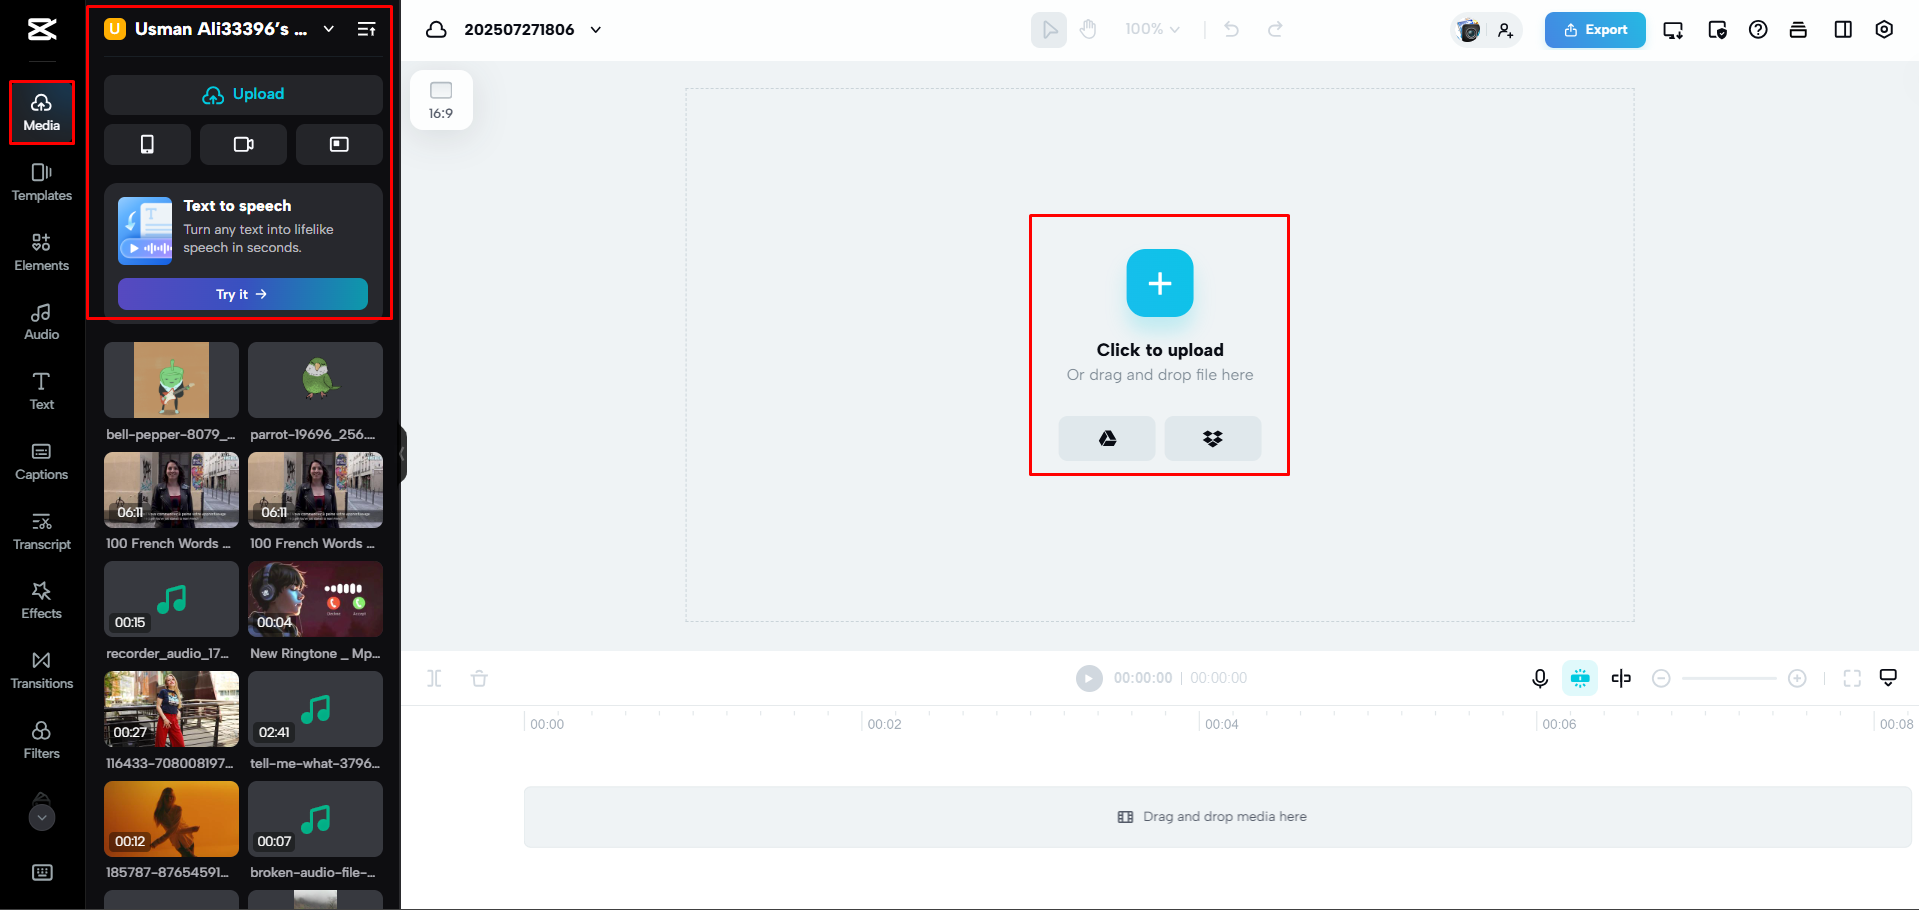Click the split clip tool in timeline
Image resolution: width=1919 pixels, height=910 pixels.
click(x=434, y=678)
